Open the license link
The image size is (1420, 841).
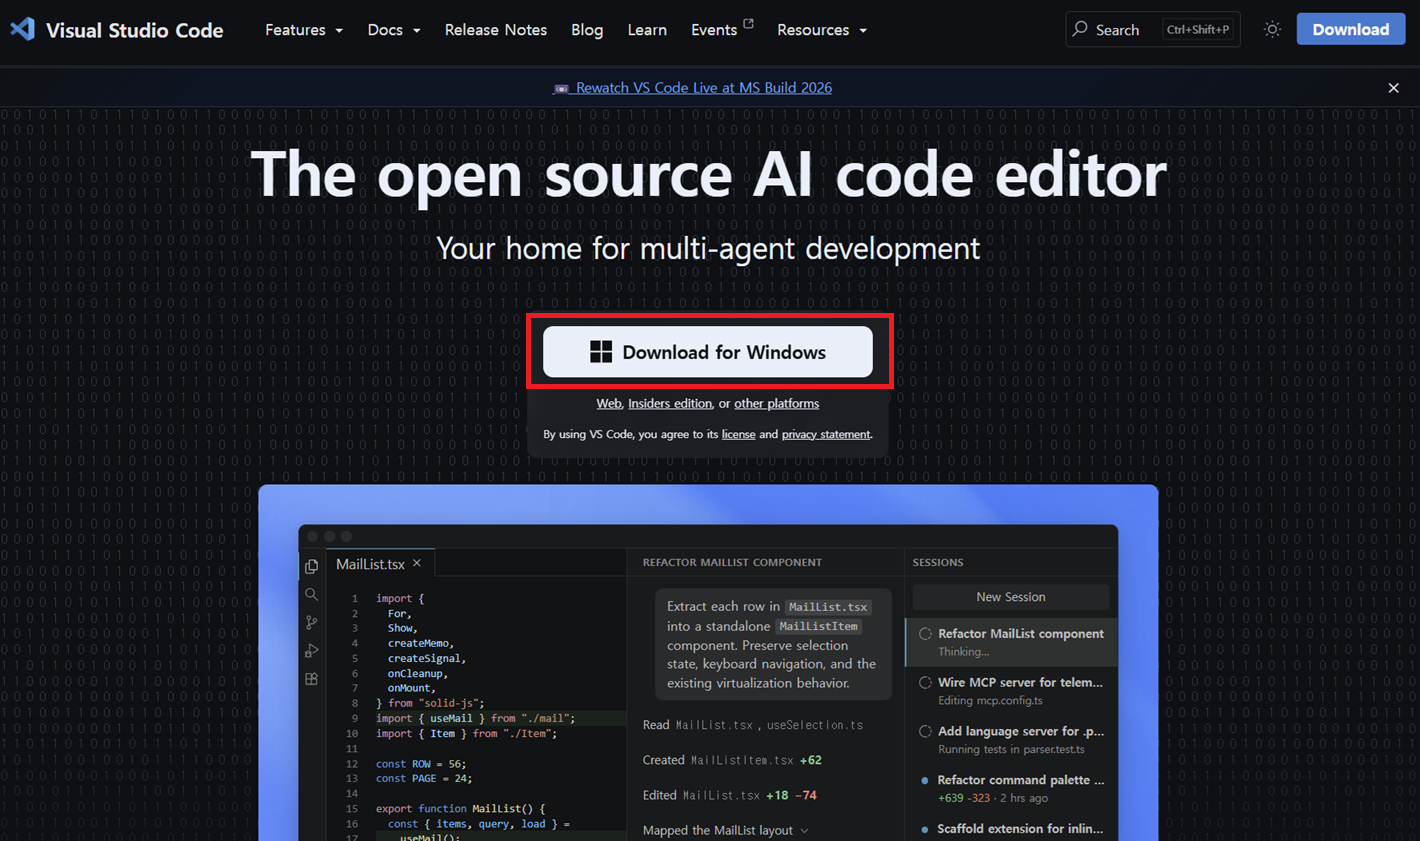click(x=738, y=435)
